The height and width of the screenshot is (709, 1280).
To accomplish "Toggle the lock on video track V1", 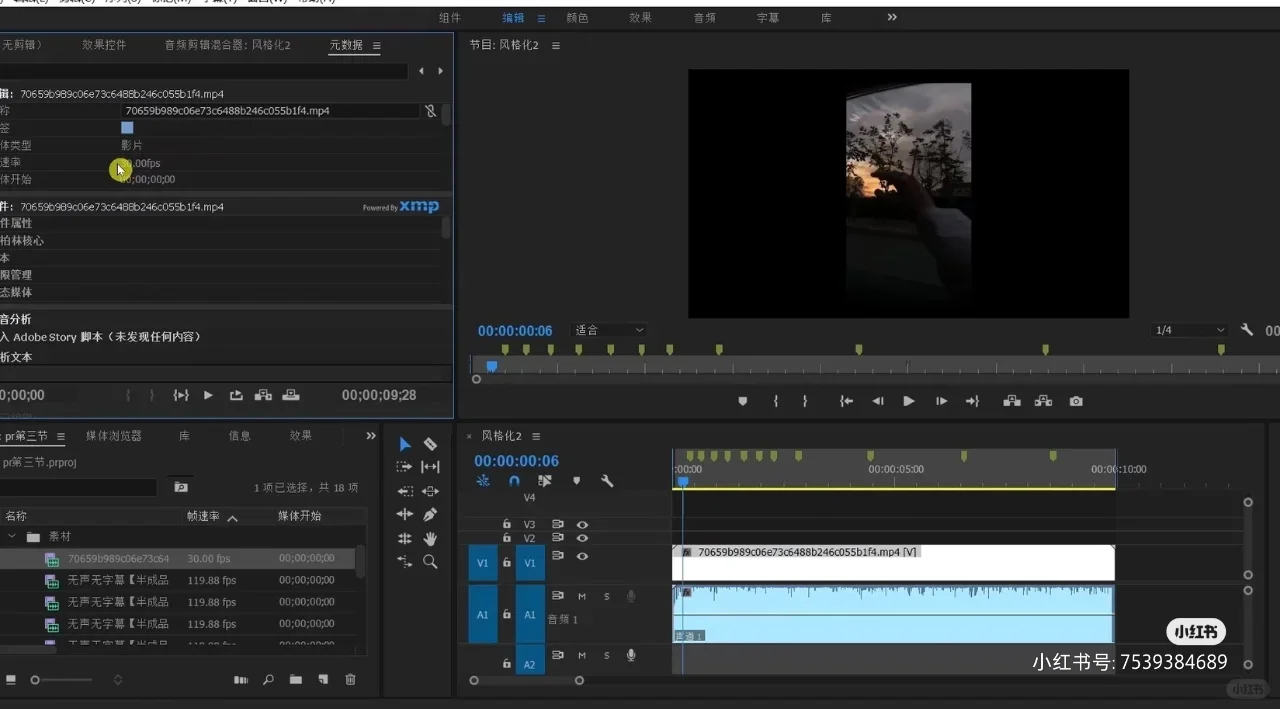I will 507,563.
